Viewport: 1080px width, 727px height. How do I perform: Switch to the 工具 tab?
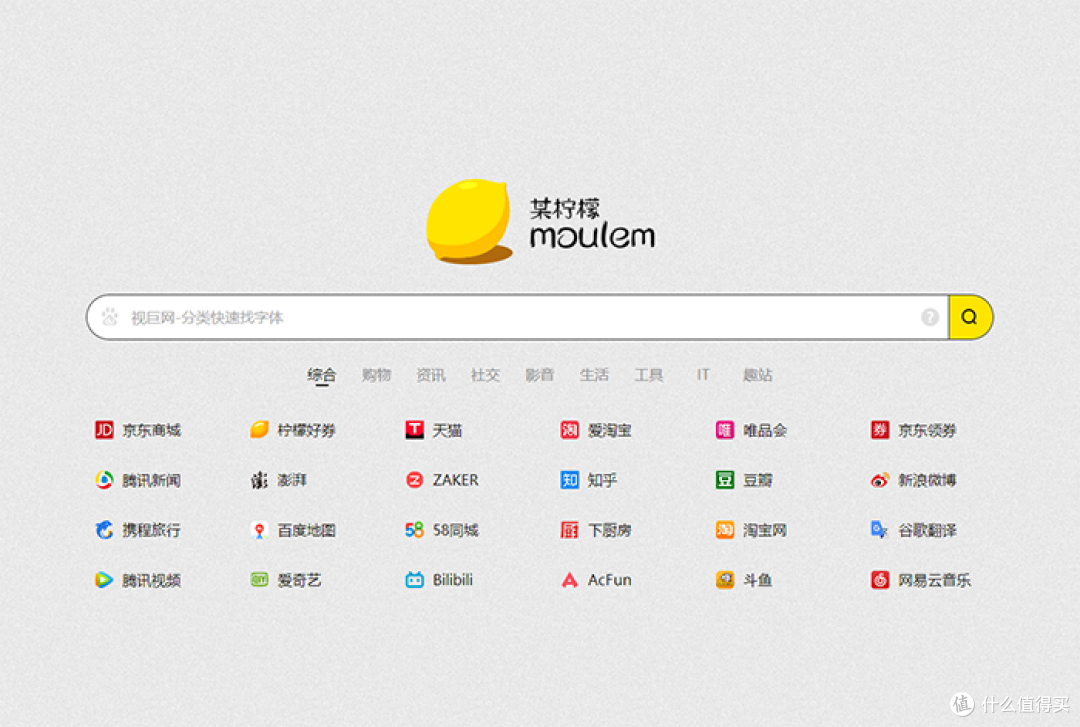click(x=648, y=375)
